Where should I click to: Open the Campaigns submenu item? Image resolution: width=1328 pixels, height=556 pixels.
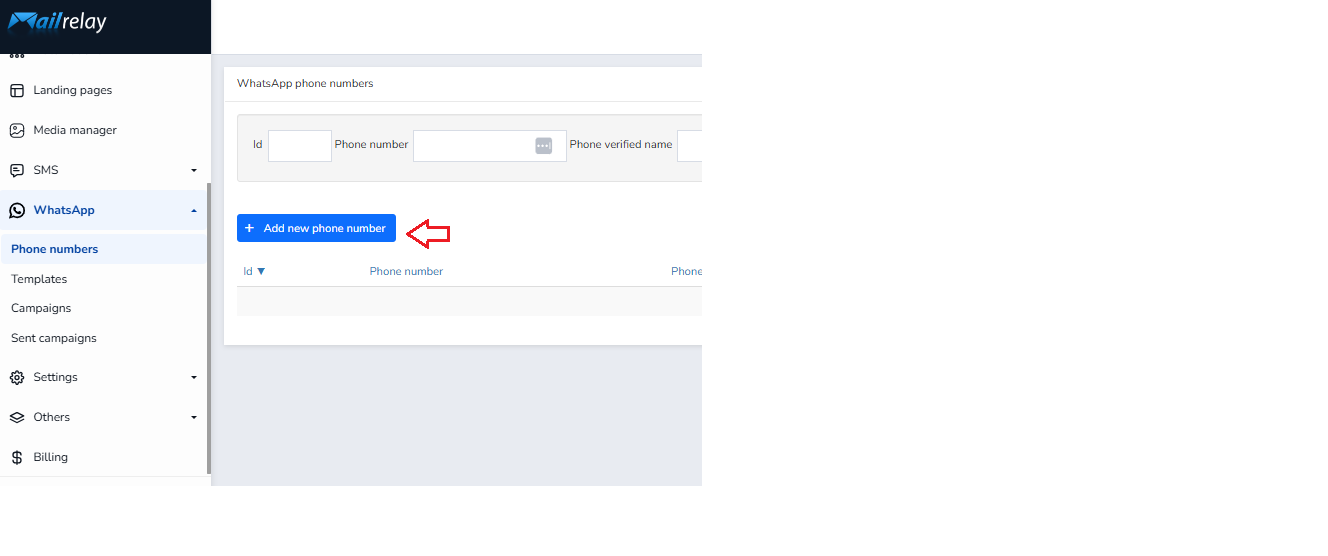[x=41, y=308]
